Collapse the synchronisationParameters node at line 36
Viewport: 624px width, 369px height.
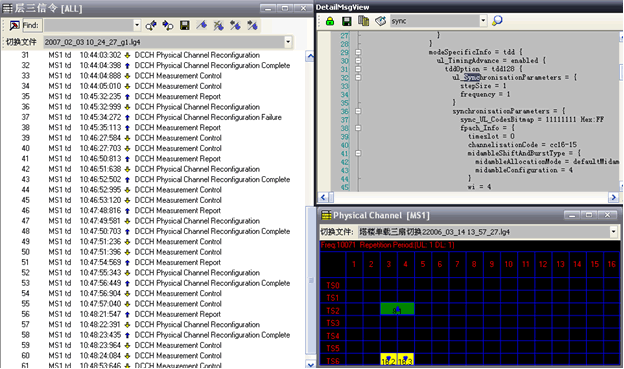[358, 111]
